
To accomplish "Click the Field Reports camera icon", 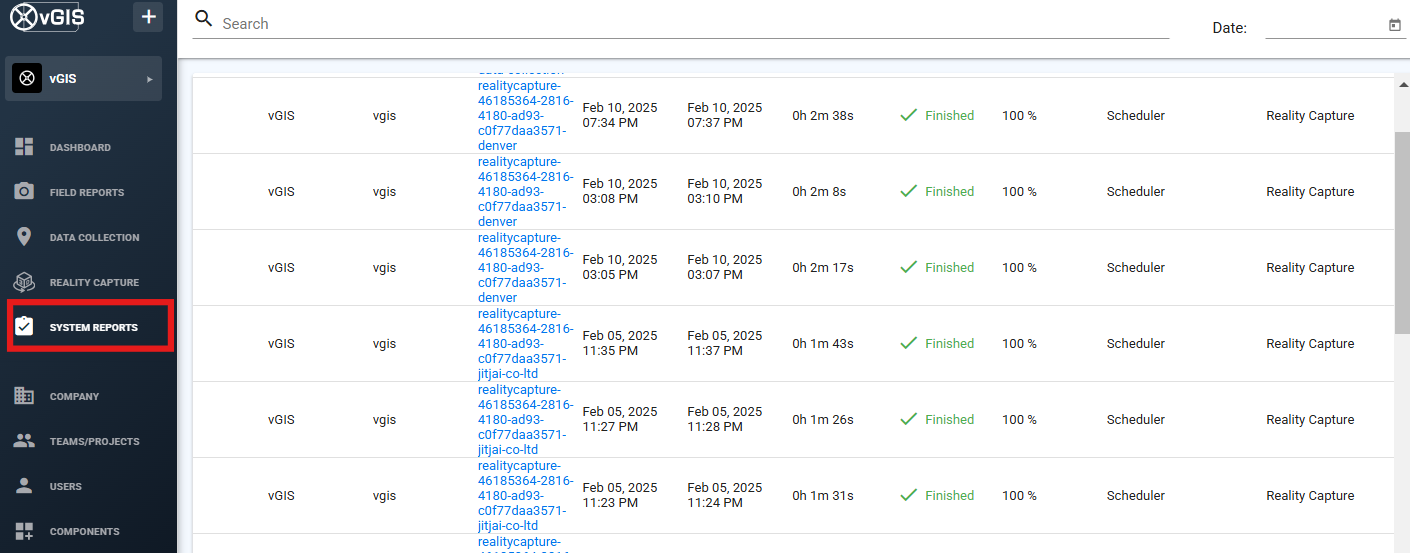I will [25, 191].
